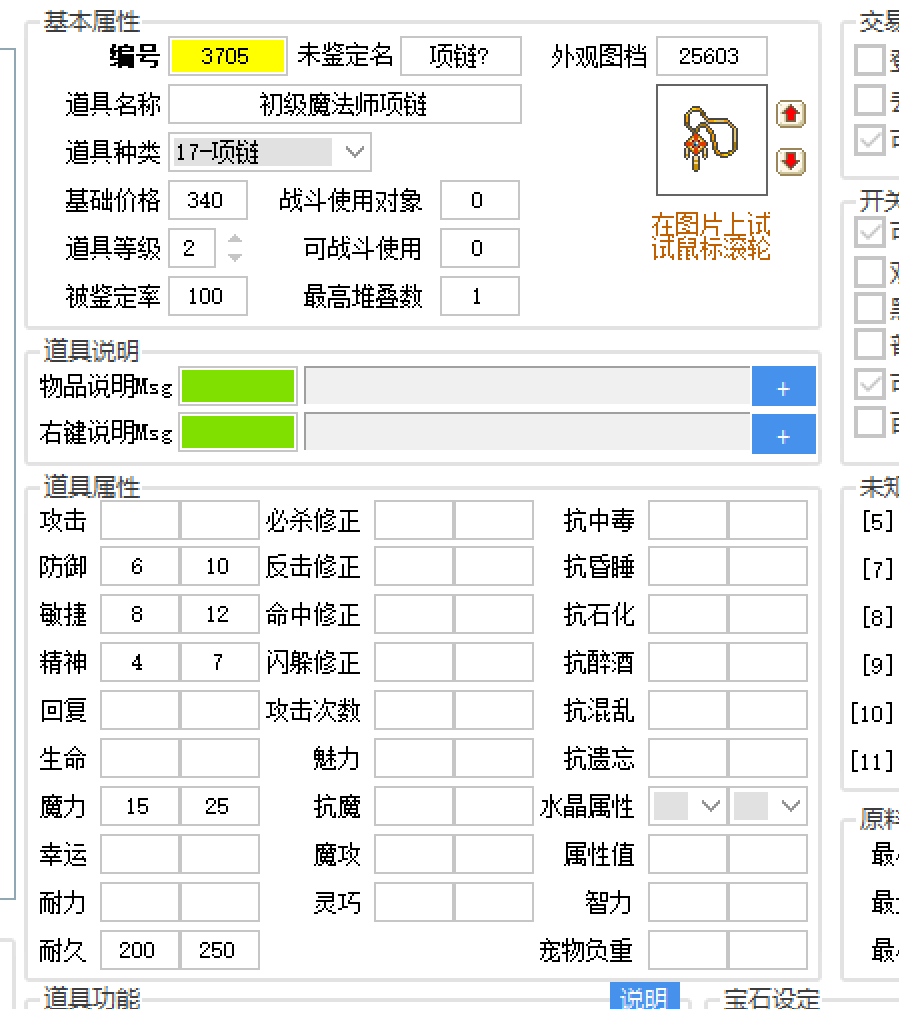Image resolution: width=899 pixels, height=1009 pixels.
Task: Click the 最高堆叠数 field
Action: pos(479,296)
